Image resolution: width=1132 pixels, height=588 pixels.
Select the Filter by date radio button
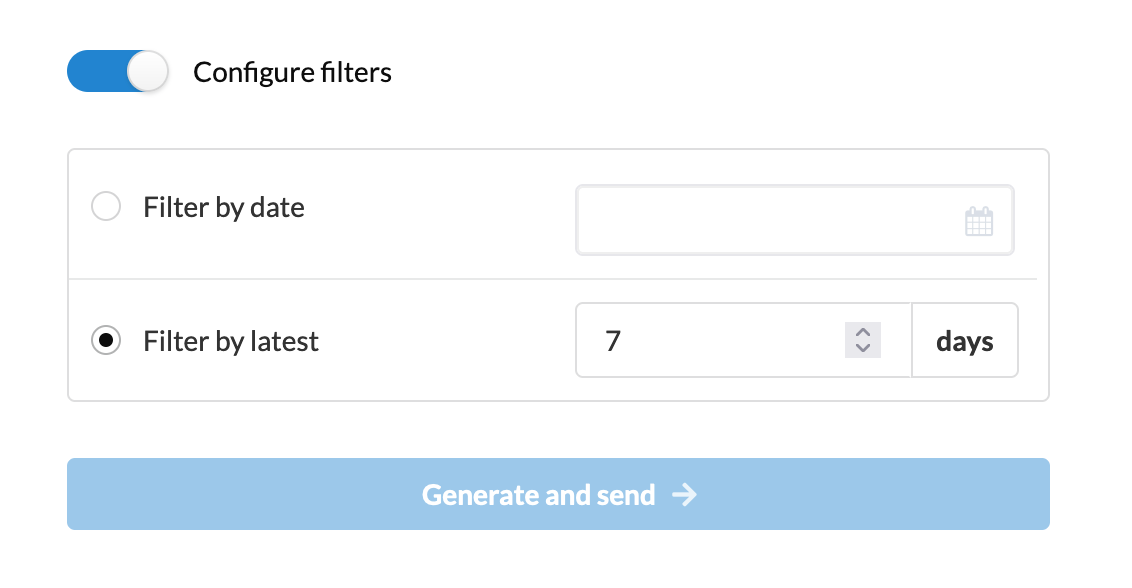pos(106,206)
